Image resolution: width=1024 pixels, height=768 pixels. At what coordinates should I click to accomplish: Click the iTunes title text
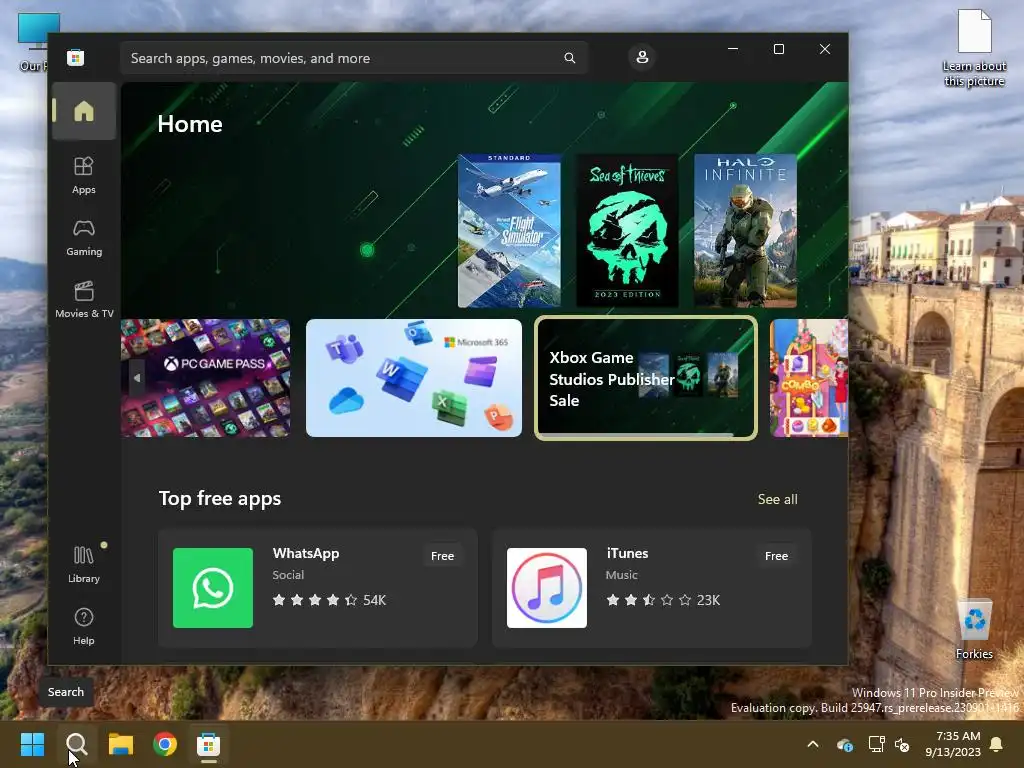coord(627,553)
